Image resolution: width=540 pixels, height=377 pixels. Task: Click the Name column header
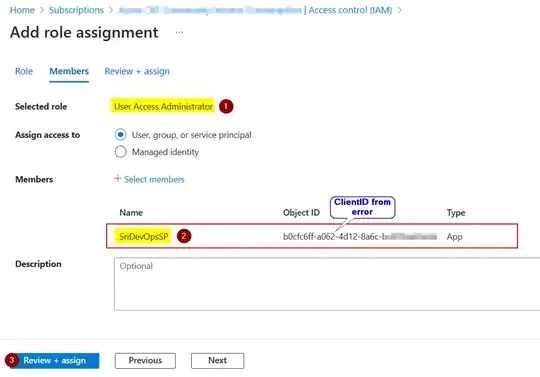[131, 213]
